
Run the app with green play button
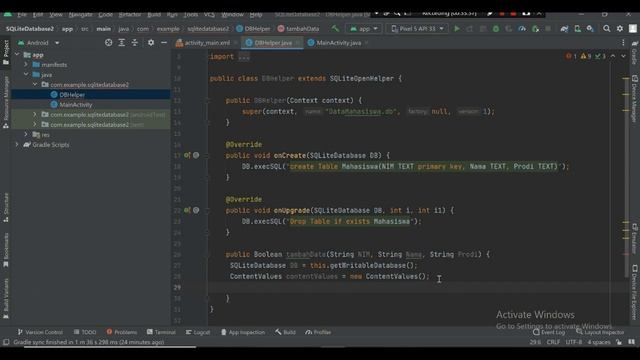[457, 29]
